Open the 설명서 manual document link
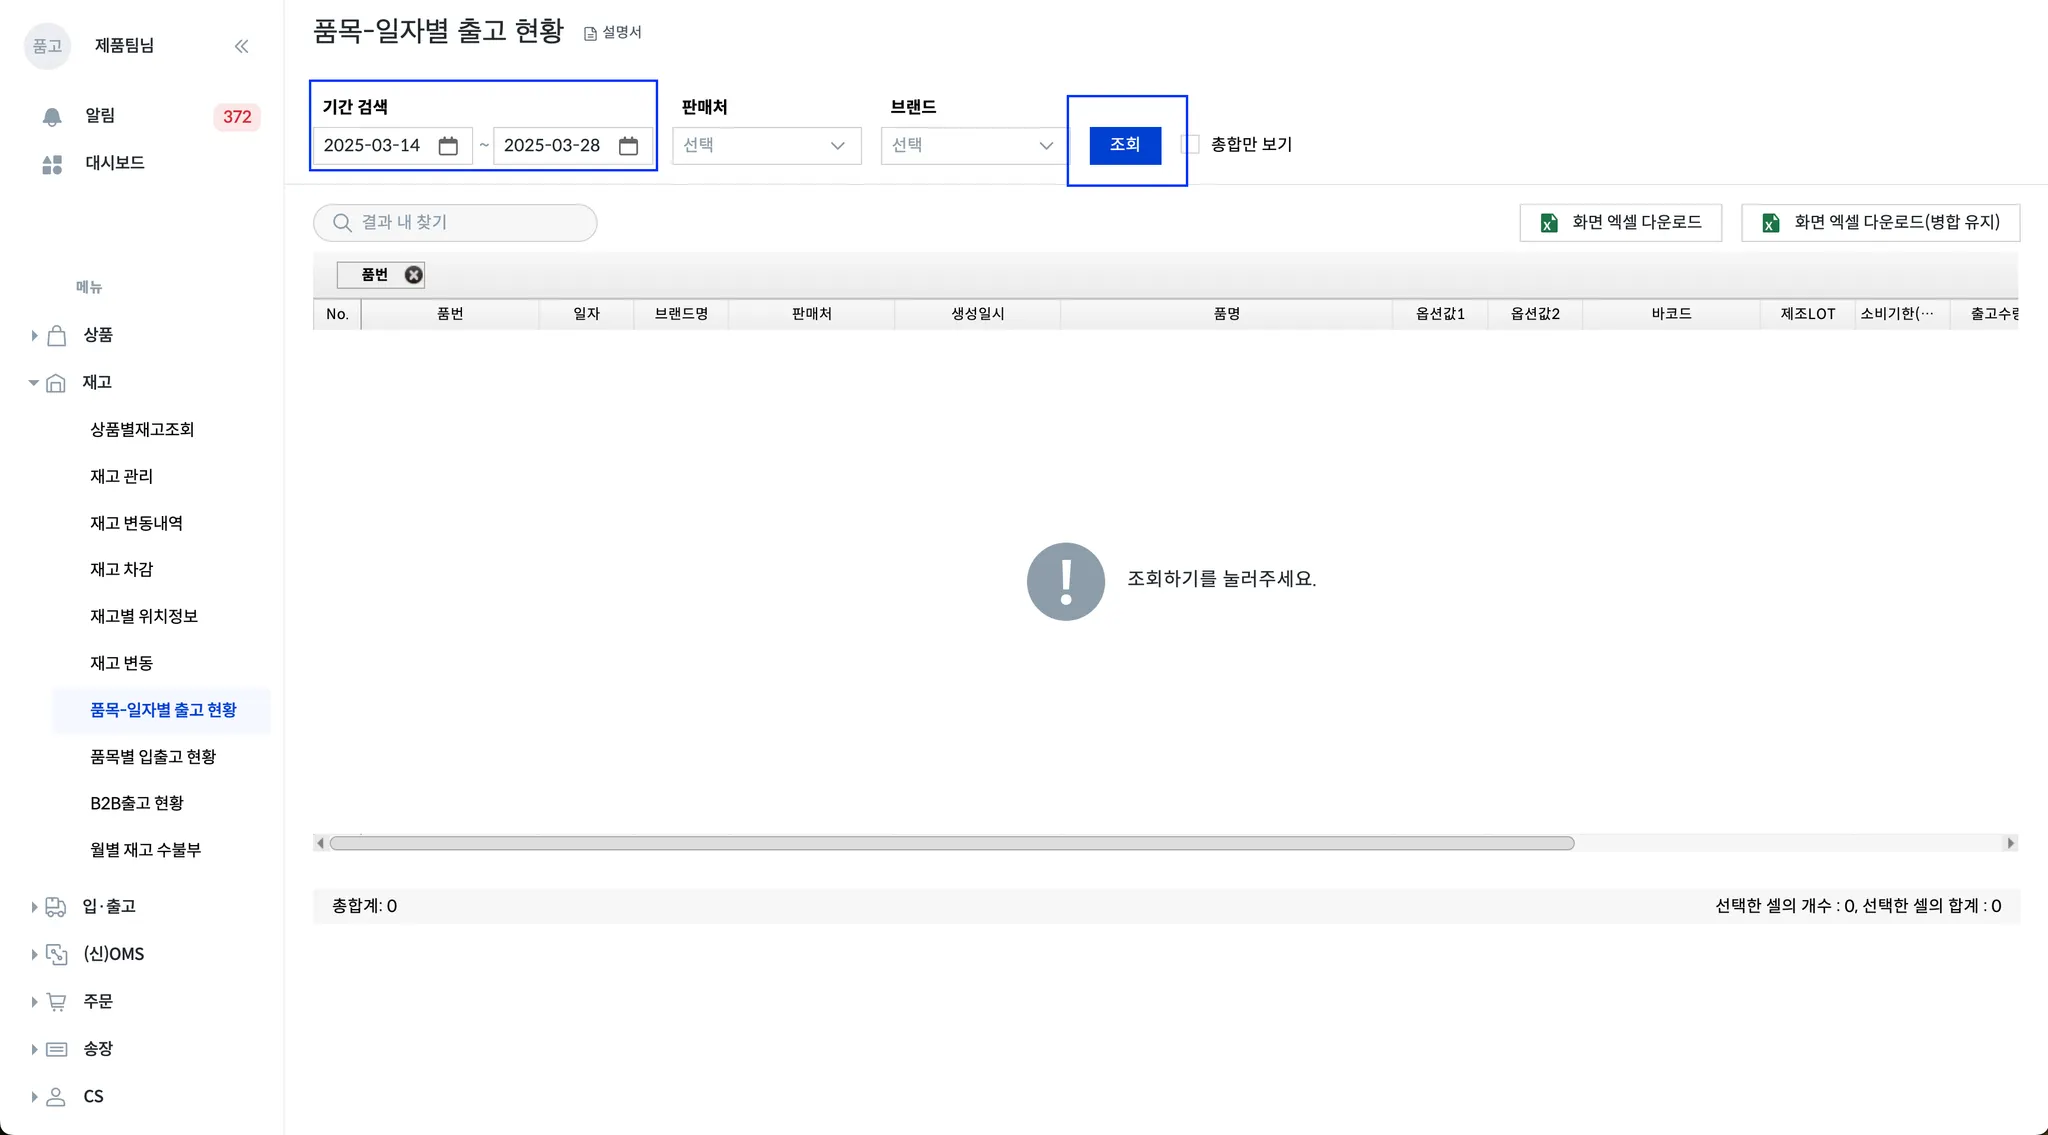Image resolution: width=2048 pixels, height=1135 pixels. (613, 33)
